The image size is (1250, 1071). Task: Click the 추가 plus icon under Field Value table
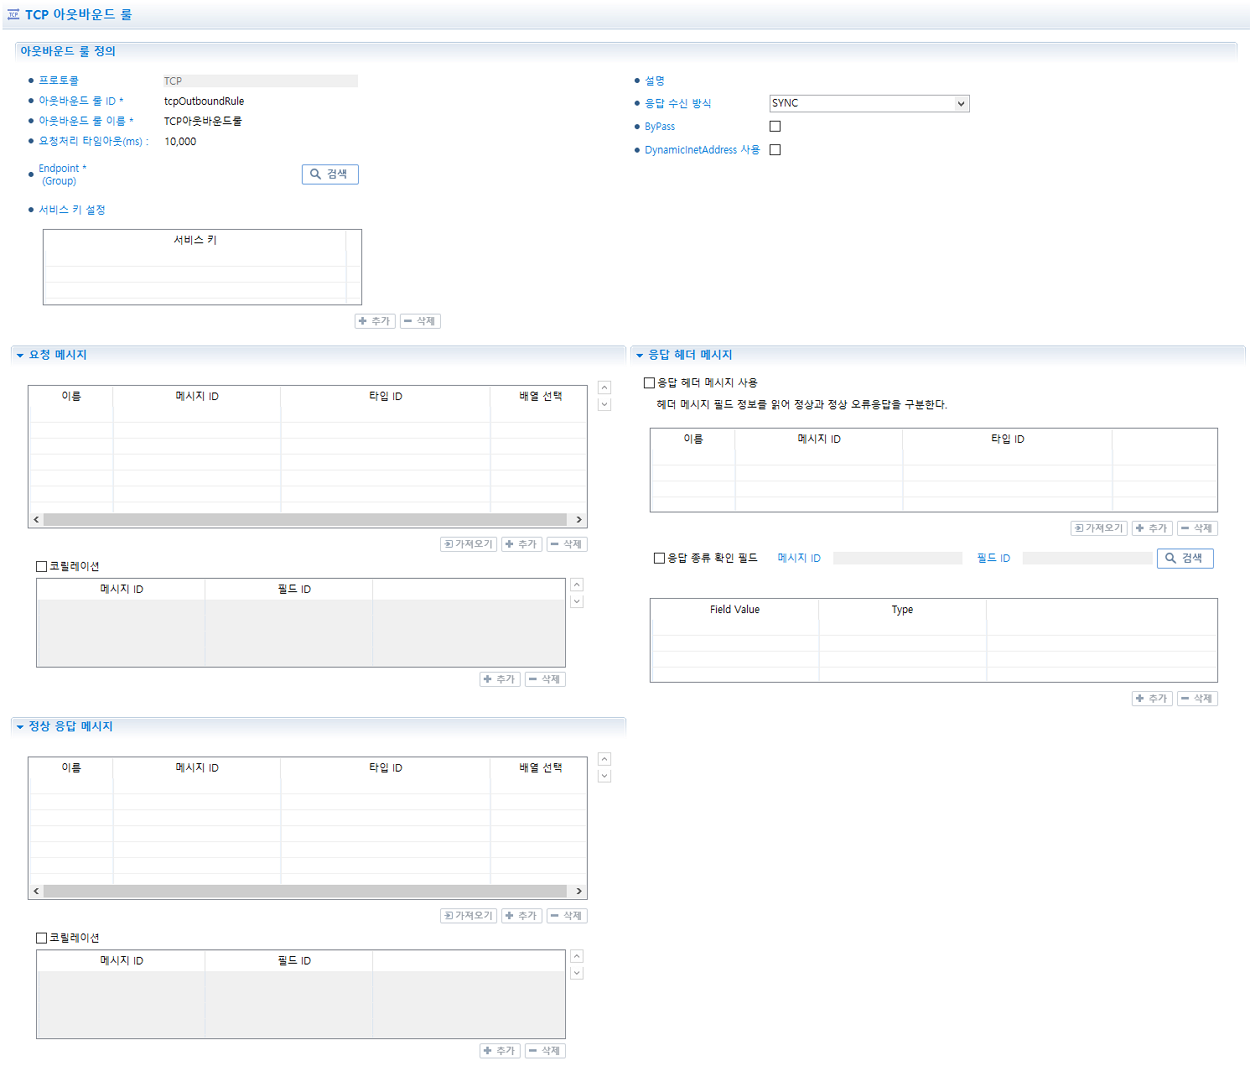(x=1151, y=697)
